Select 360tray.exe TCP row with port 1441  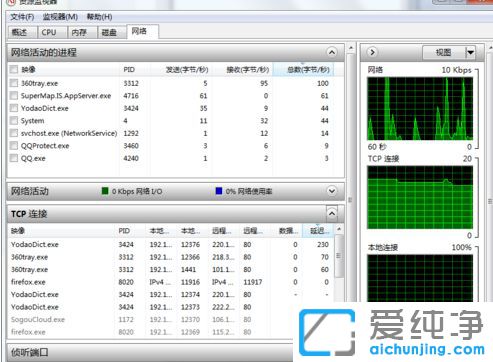pyautogui.click(x=170, y=269)
